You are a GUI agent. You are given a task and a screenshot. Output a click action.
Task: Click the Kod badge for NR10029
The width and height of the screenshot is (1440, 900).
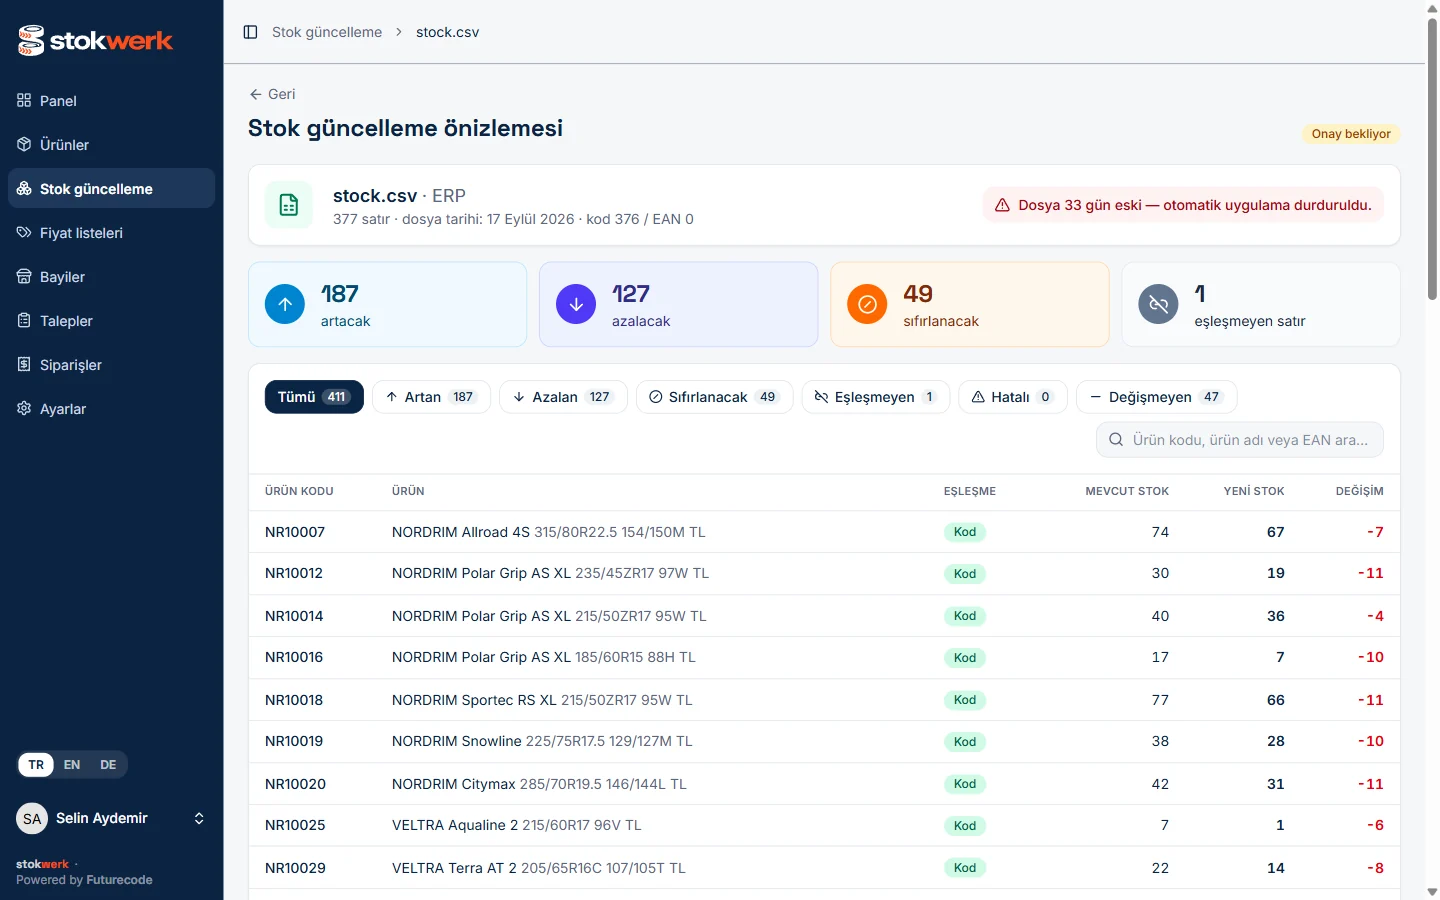coord(965,868)
